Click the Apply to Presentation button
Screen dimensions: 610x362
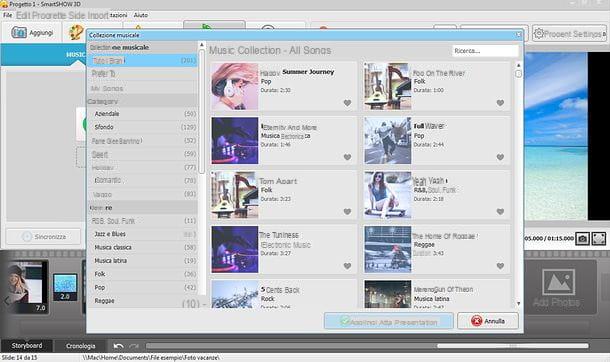tap(389, 322)
